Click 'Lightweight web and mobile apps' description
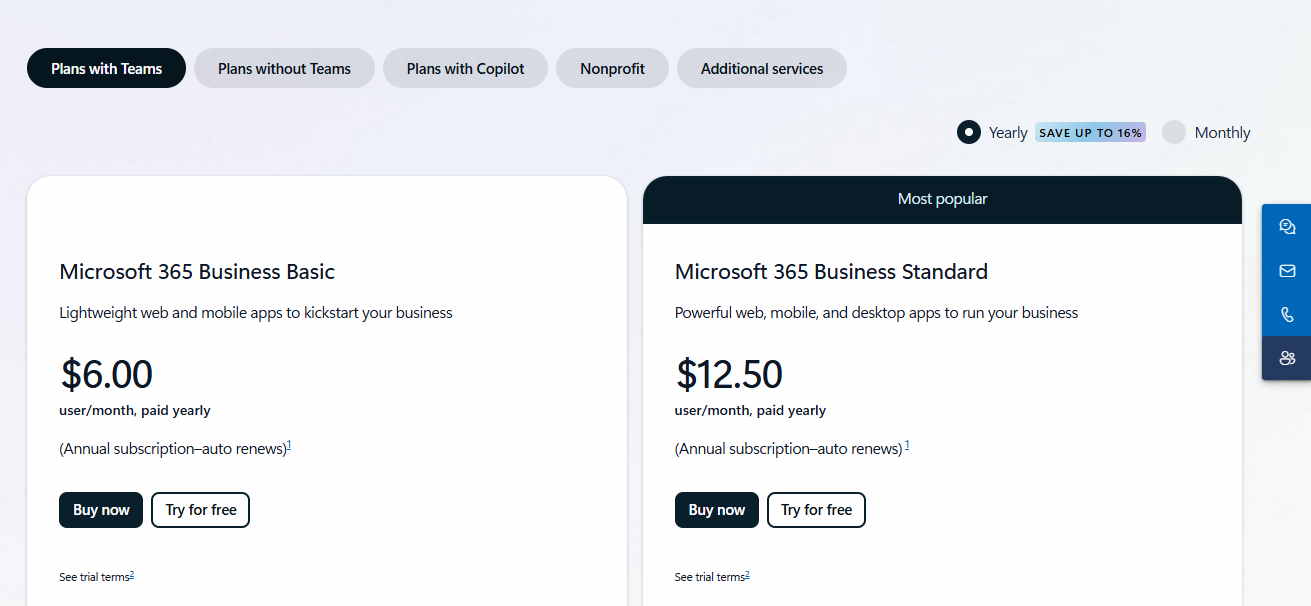Image resolution: width=1311 pixels, height=606 pixels. [x=256, y=313]
